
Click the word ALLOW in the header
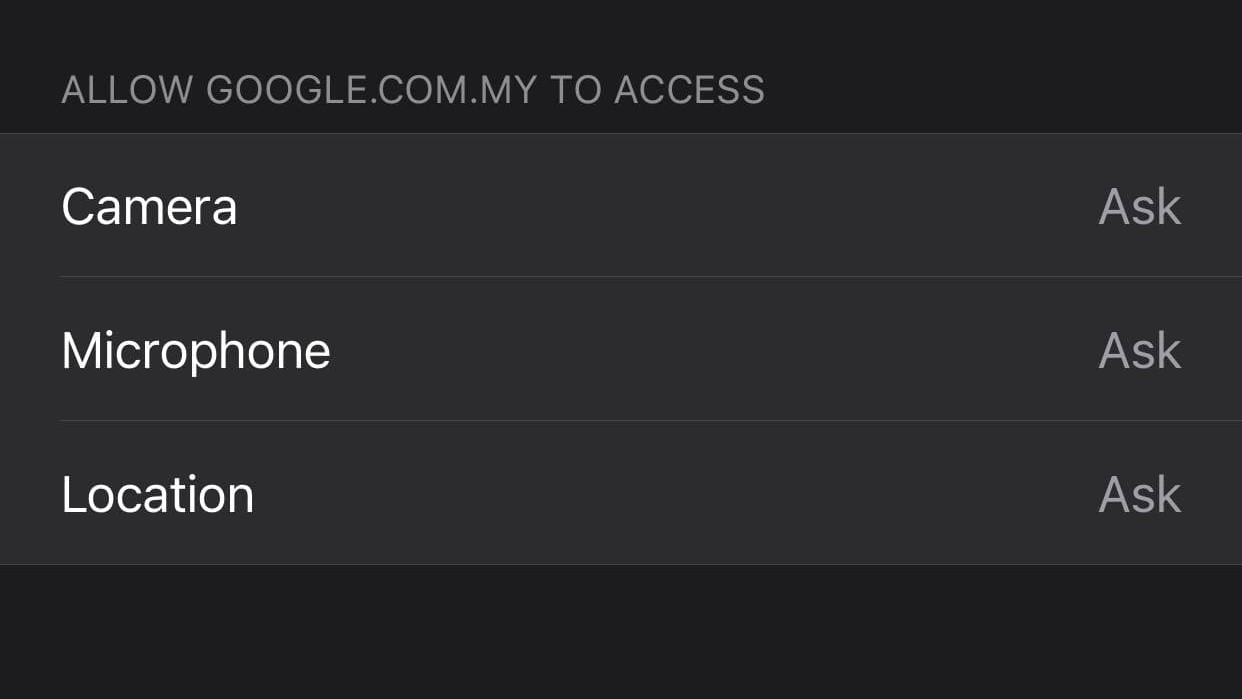click(x=126, y=90)
